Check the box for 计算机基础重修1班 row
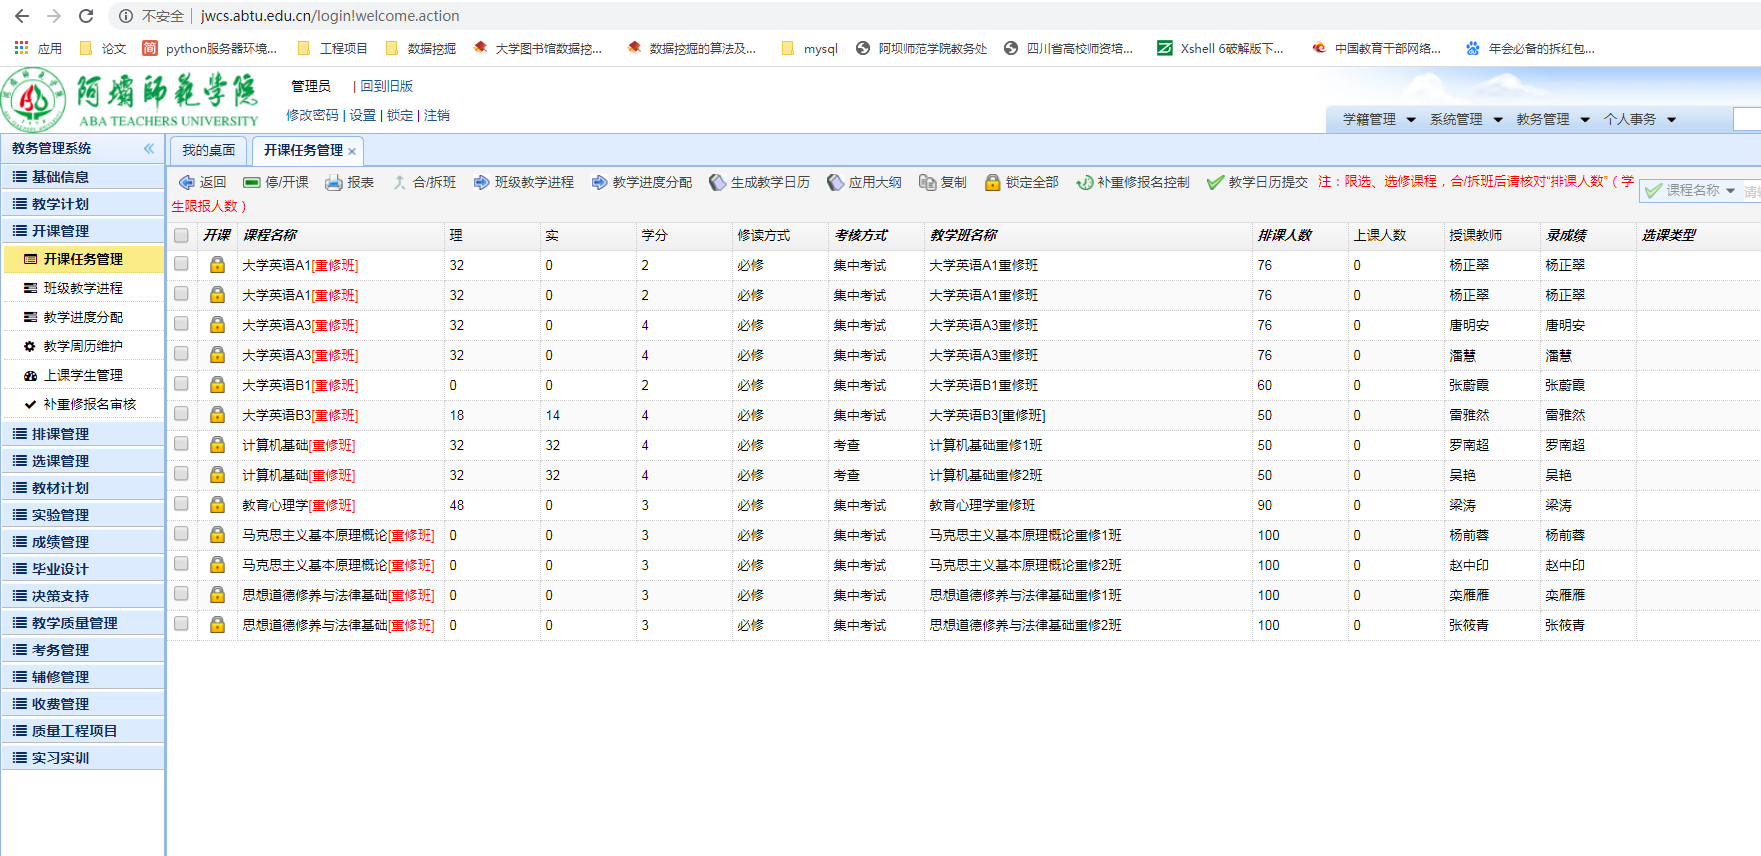This screenshot has width=1761, height=856. pos(181,444)
